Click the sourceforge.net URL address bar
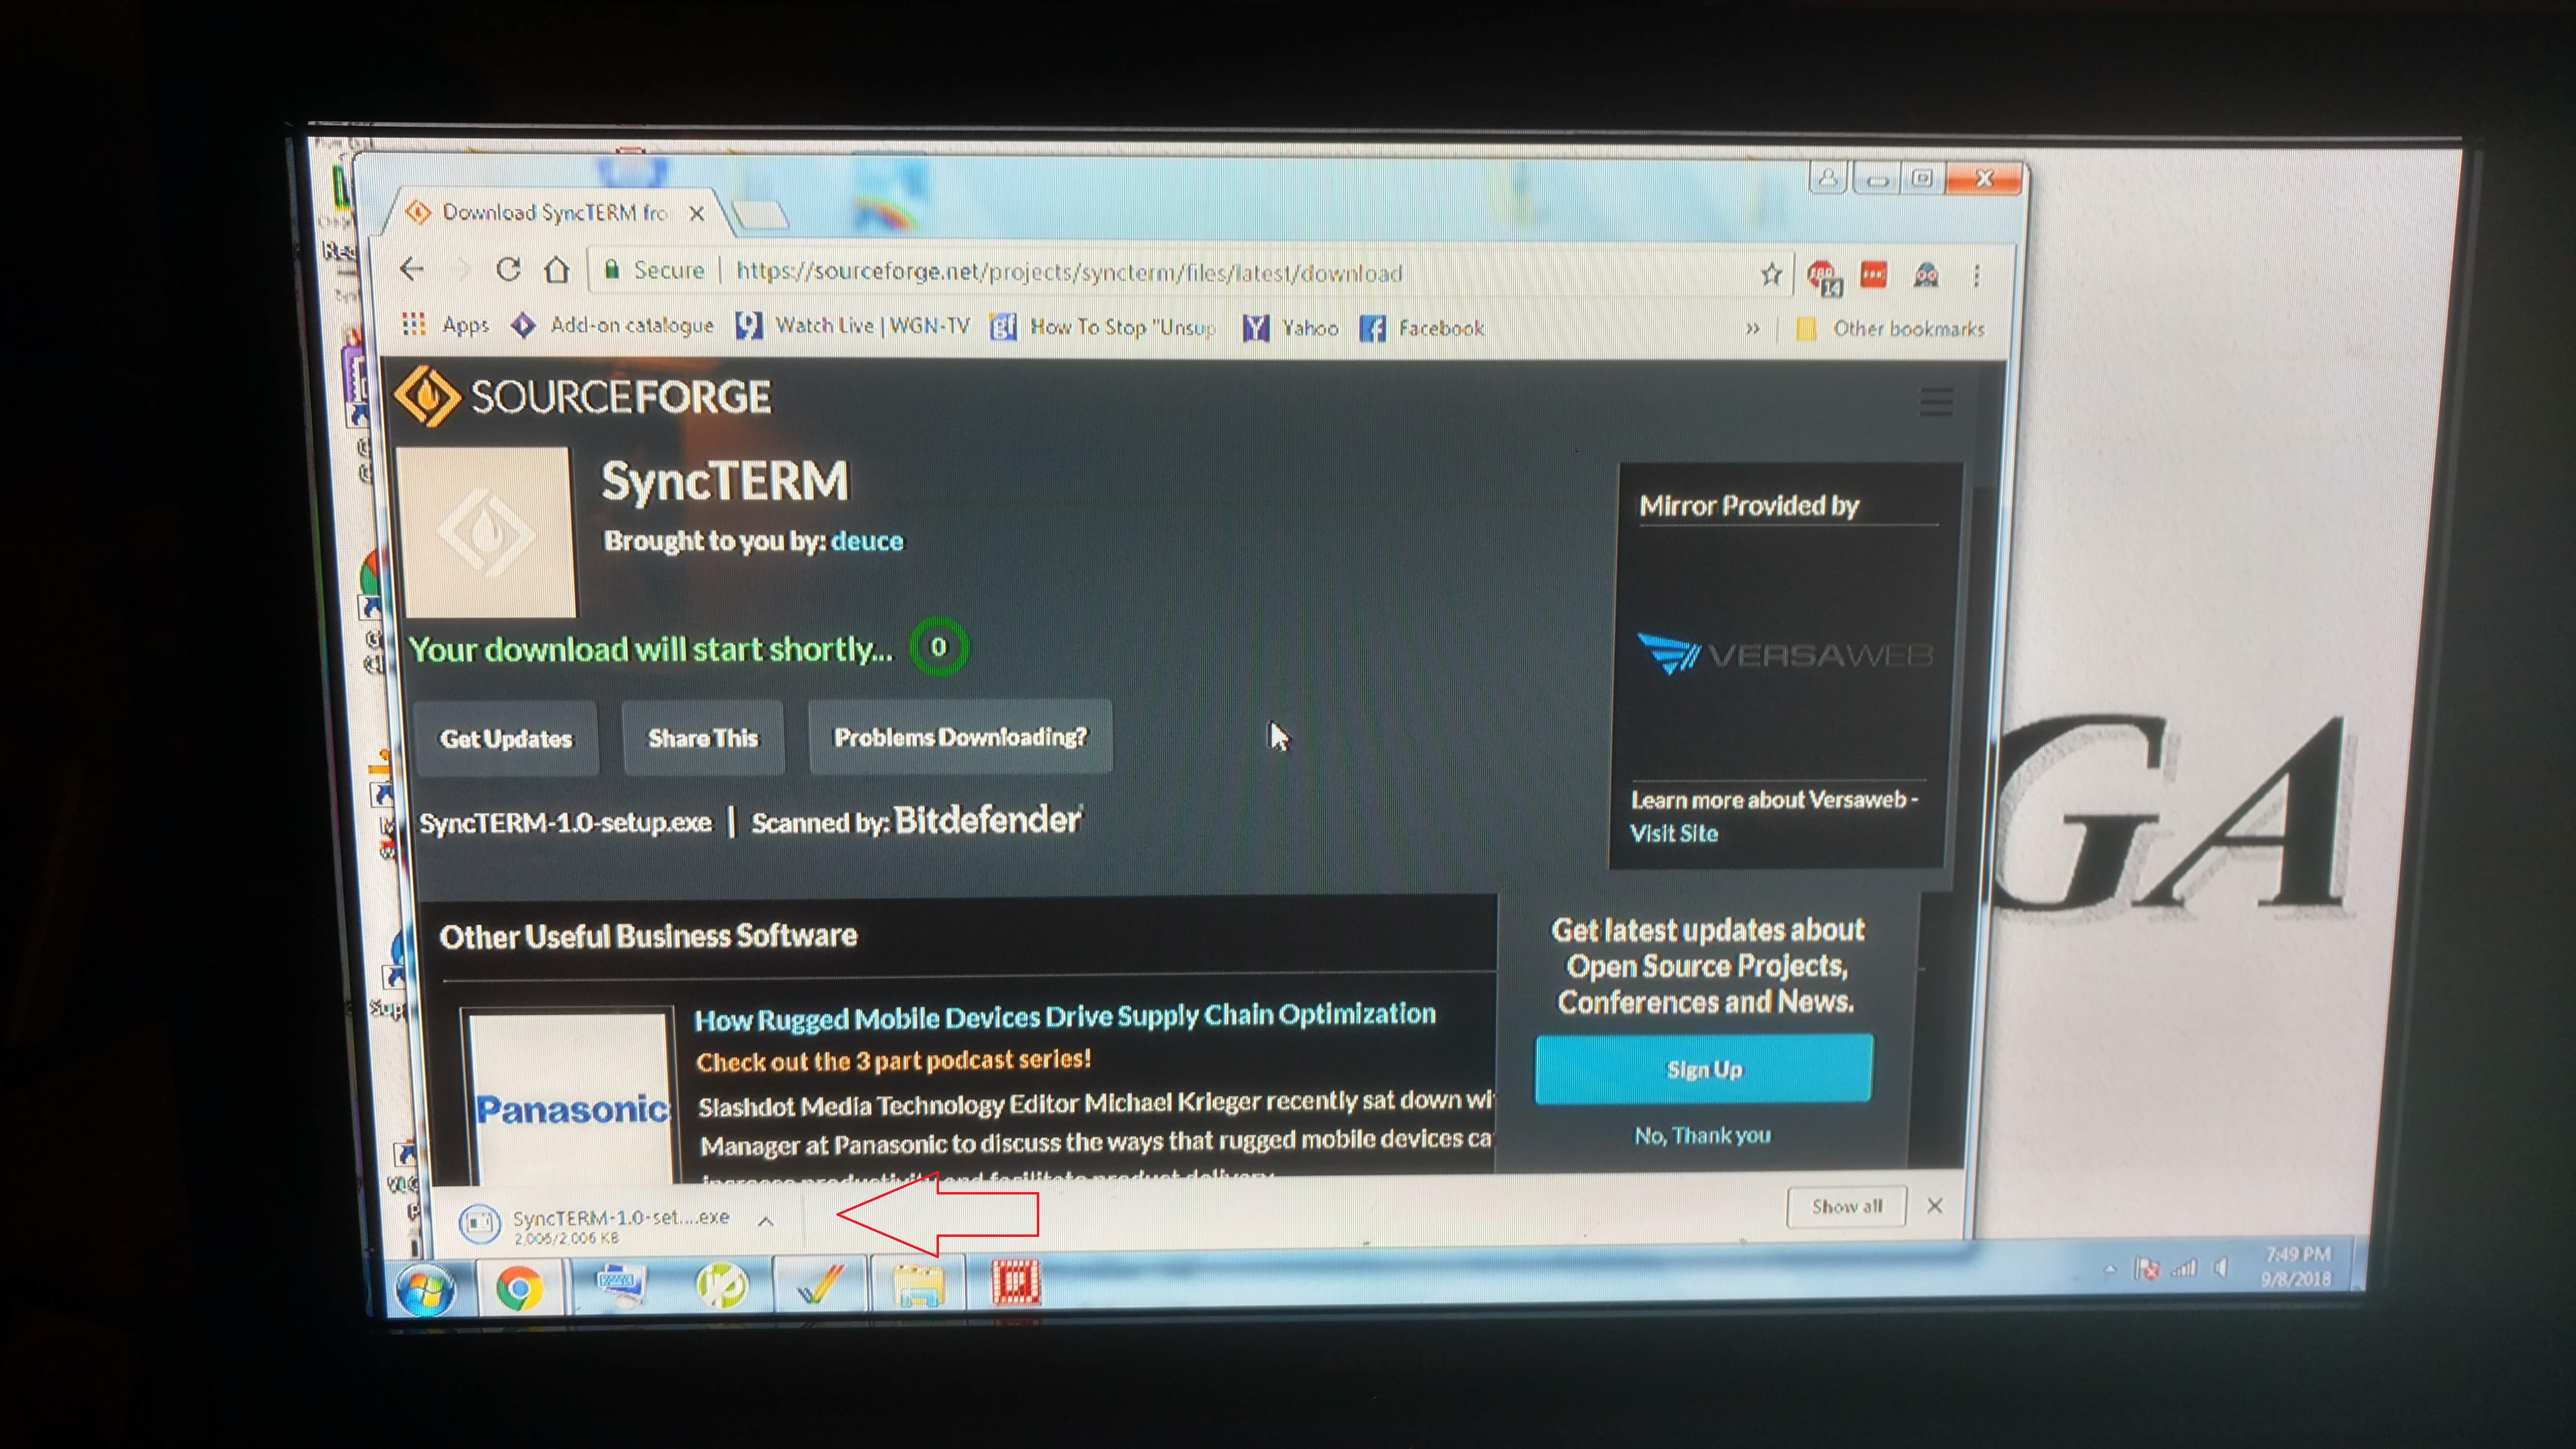 1070,273
